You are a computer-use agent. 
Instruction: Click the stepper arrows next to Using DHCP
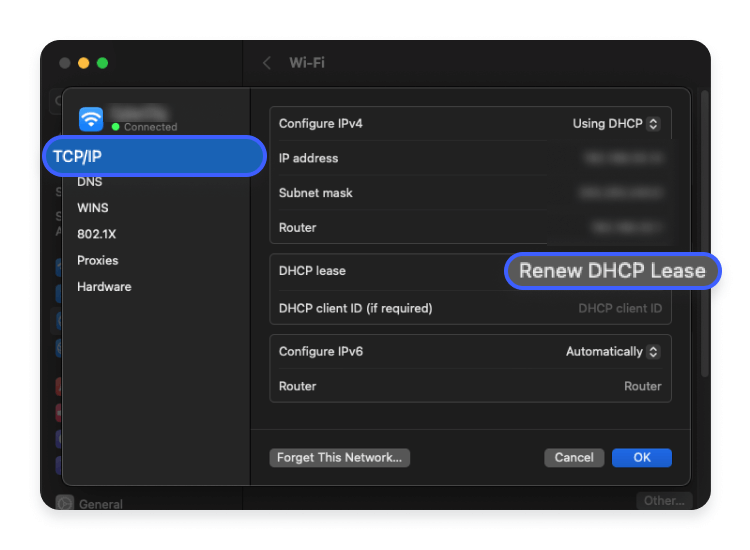[653, 124]
